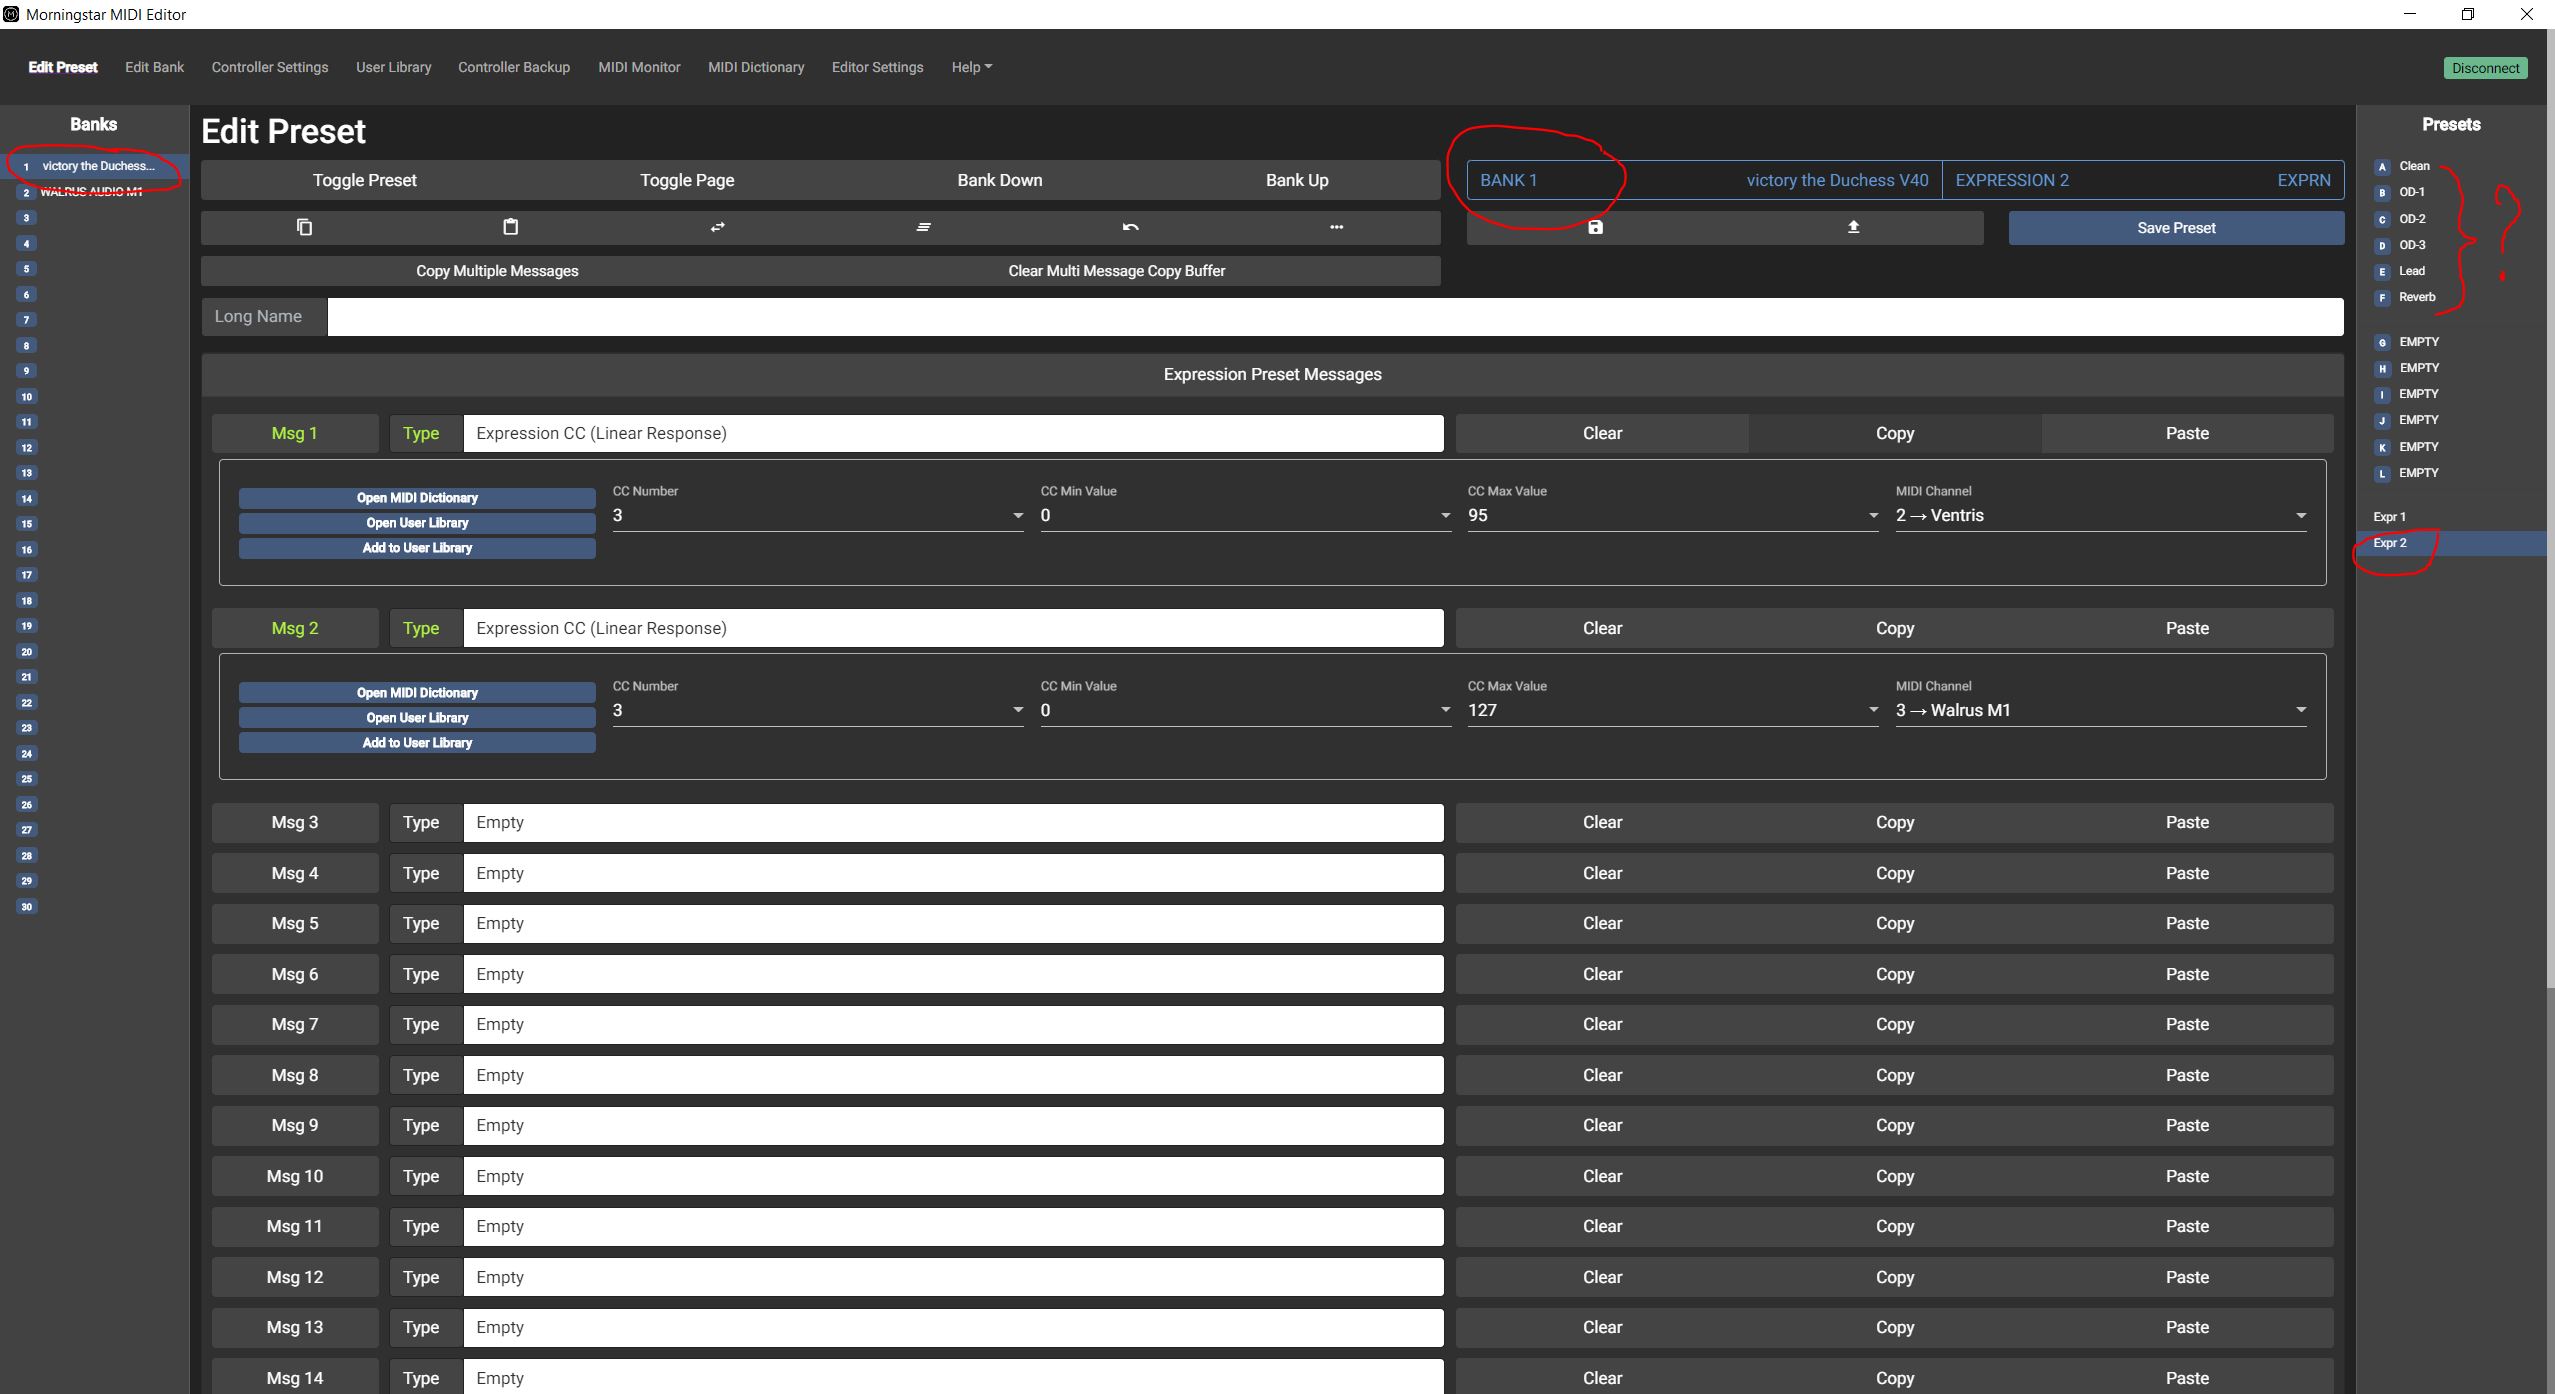
Task: Click the clear preset lines icon
Action: [x=923, y=227]
